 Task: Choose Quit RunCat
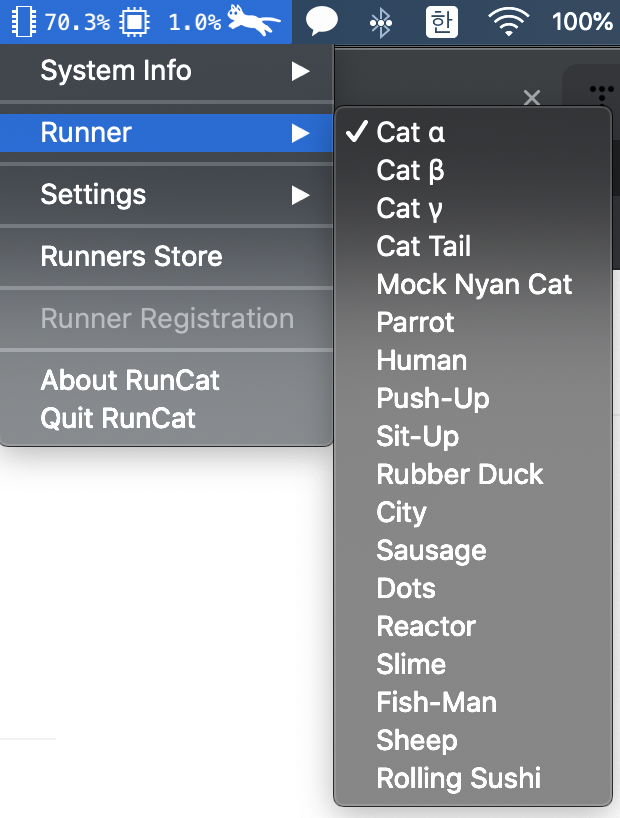pyautogui.click(x=166, y=418)
